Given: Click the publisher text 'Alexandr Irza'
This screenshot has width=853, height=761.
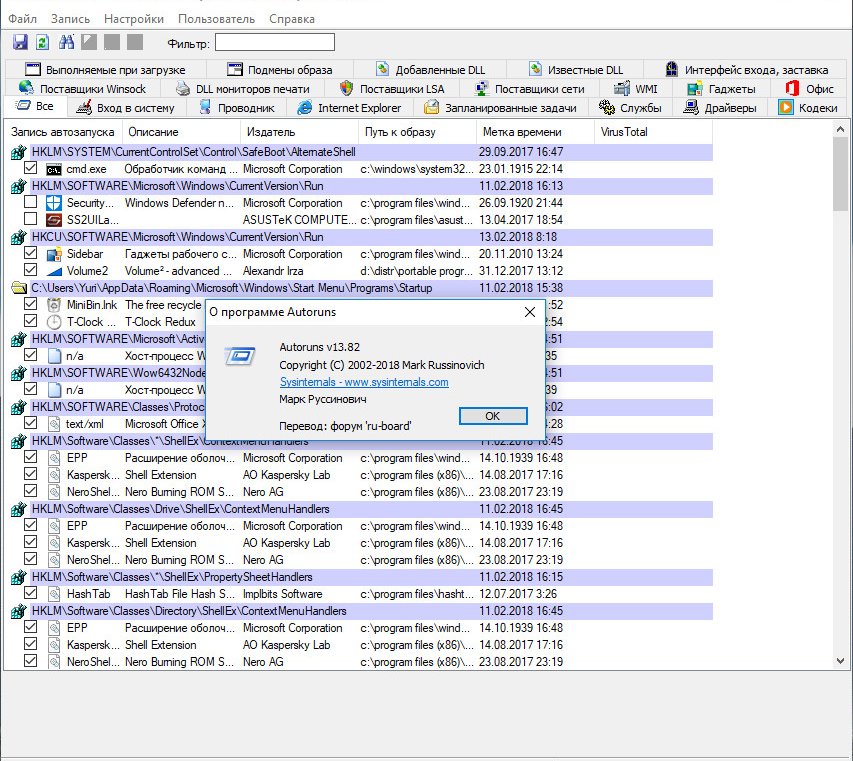Looking at the screenshot, I should (273, 271).
